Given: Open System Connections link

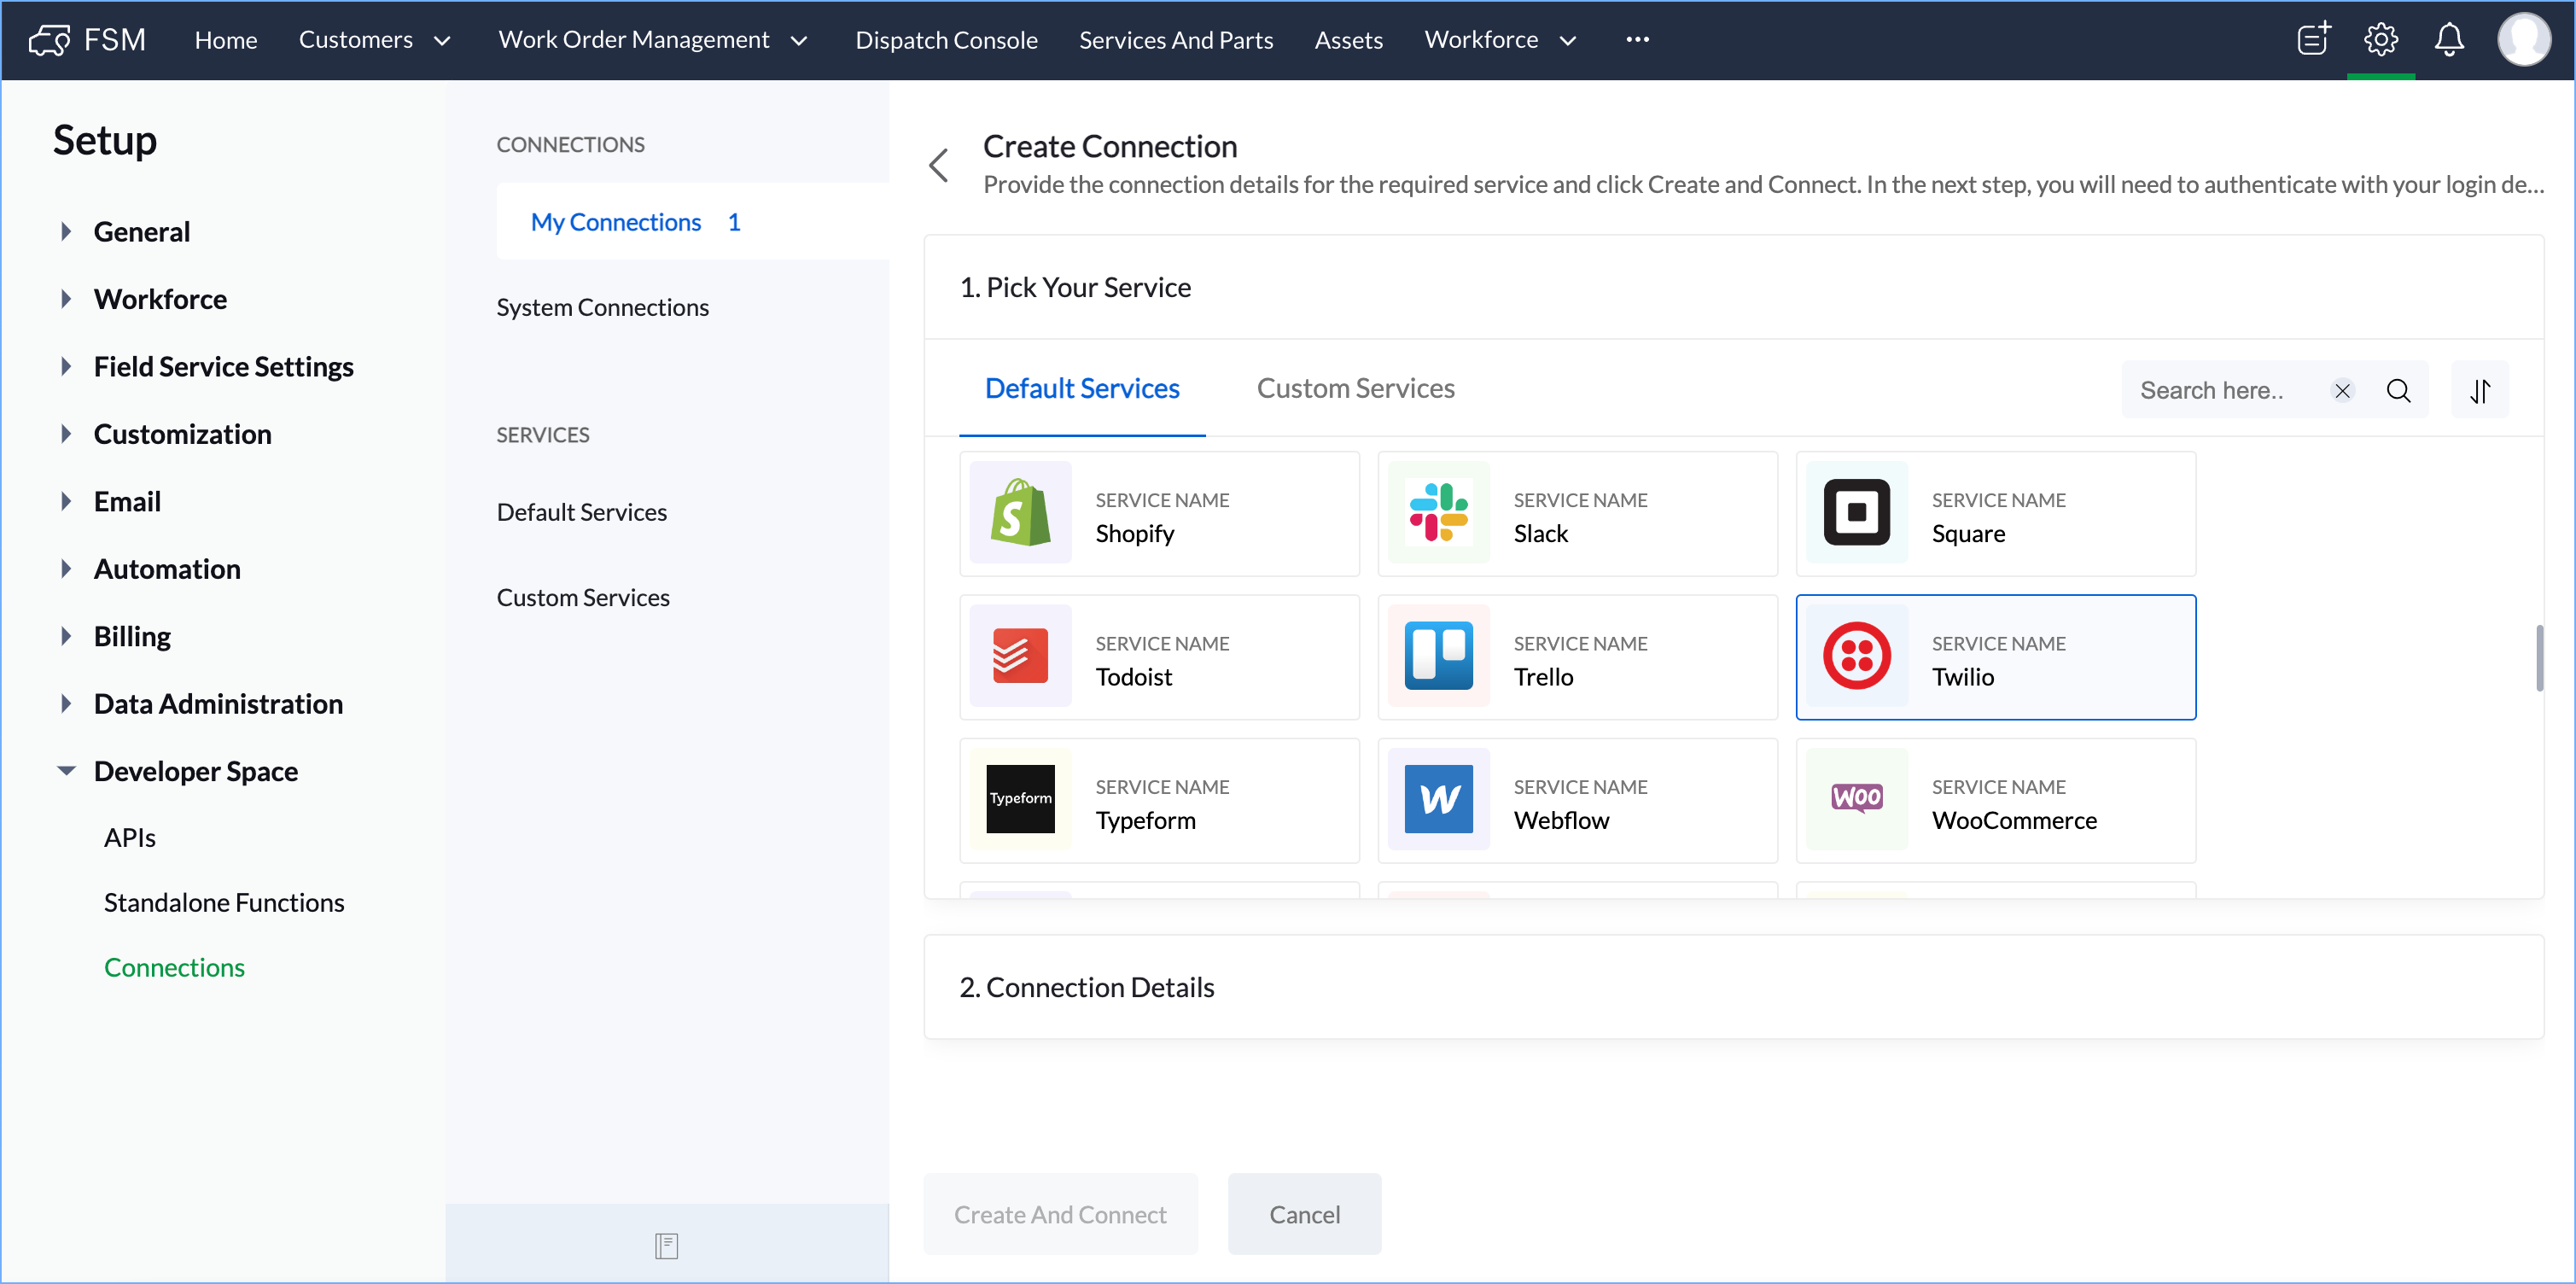Looking at the screenshot, I should point(602,307).
